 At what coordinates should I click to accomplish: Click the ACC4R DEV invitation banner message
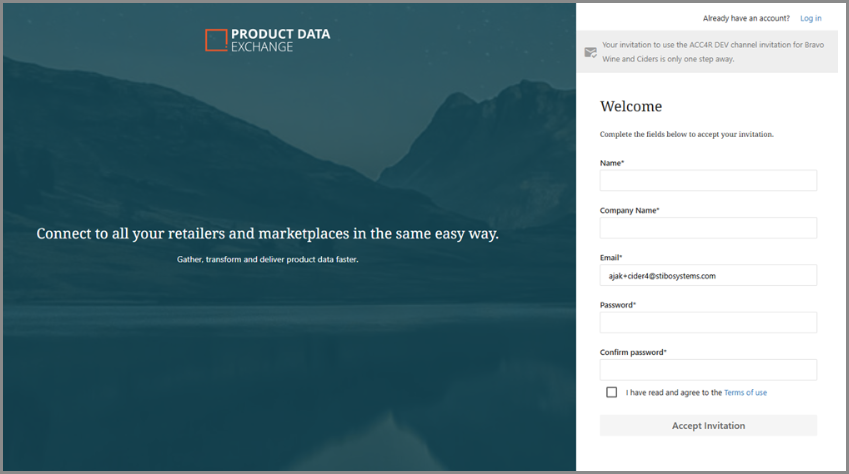pos(716,52)
